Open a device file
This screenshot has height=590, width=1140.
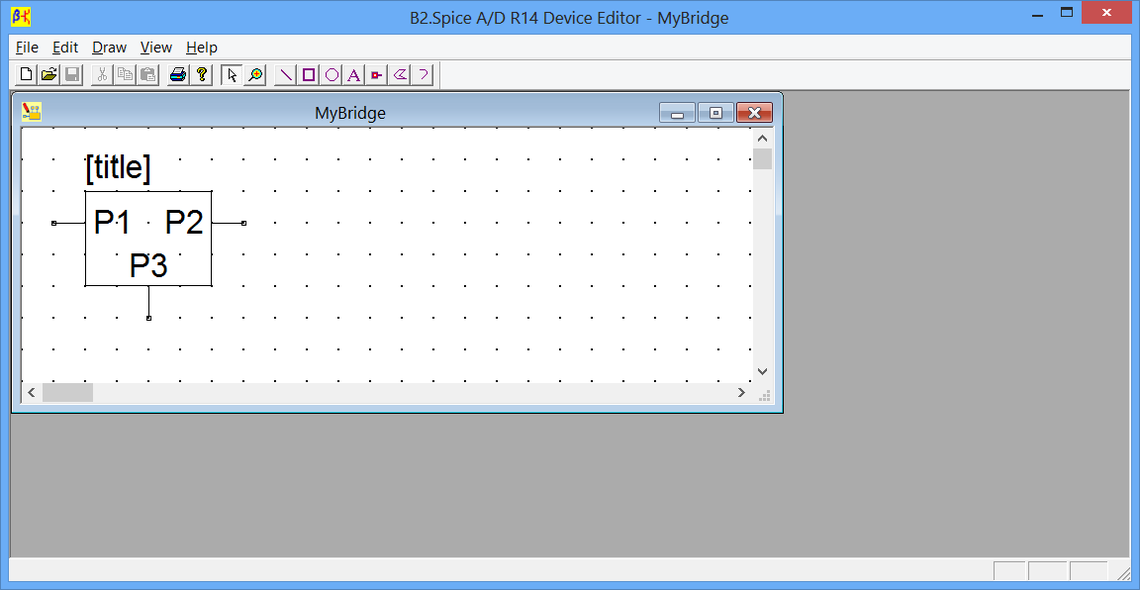click(x=48, y=74)
